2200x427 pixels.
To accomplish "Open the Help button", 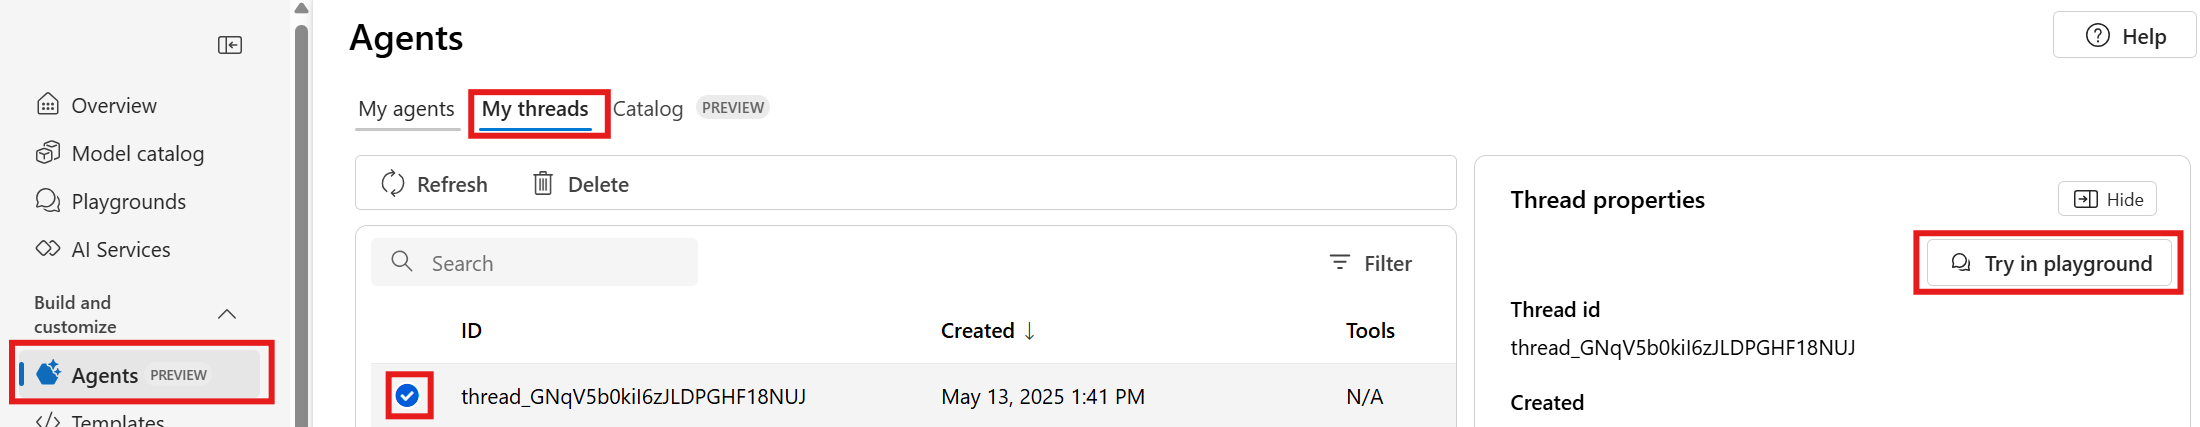I will (2124, 36).
